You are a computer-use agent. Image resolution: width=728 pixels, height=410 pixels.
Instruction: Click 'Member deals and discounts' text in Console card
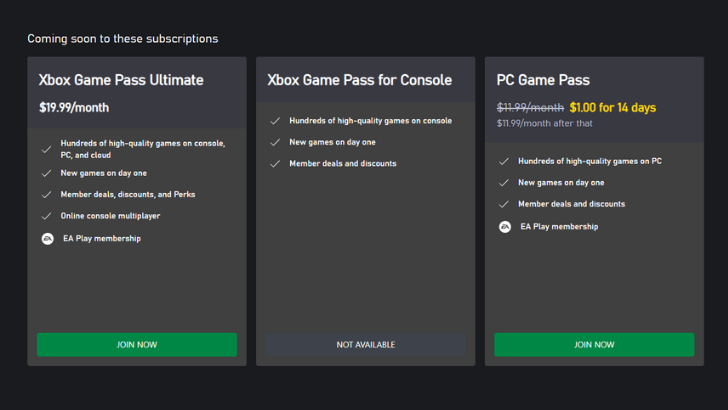pyautogui.click(x=343, y=163)
